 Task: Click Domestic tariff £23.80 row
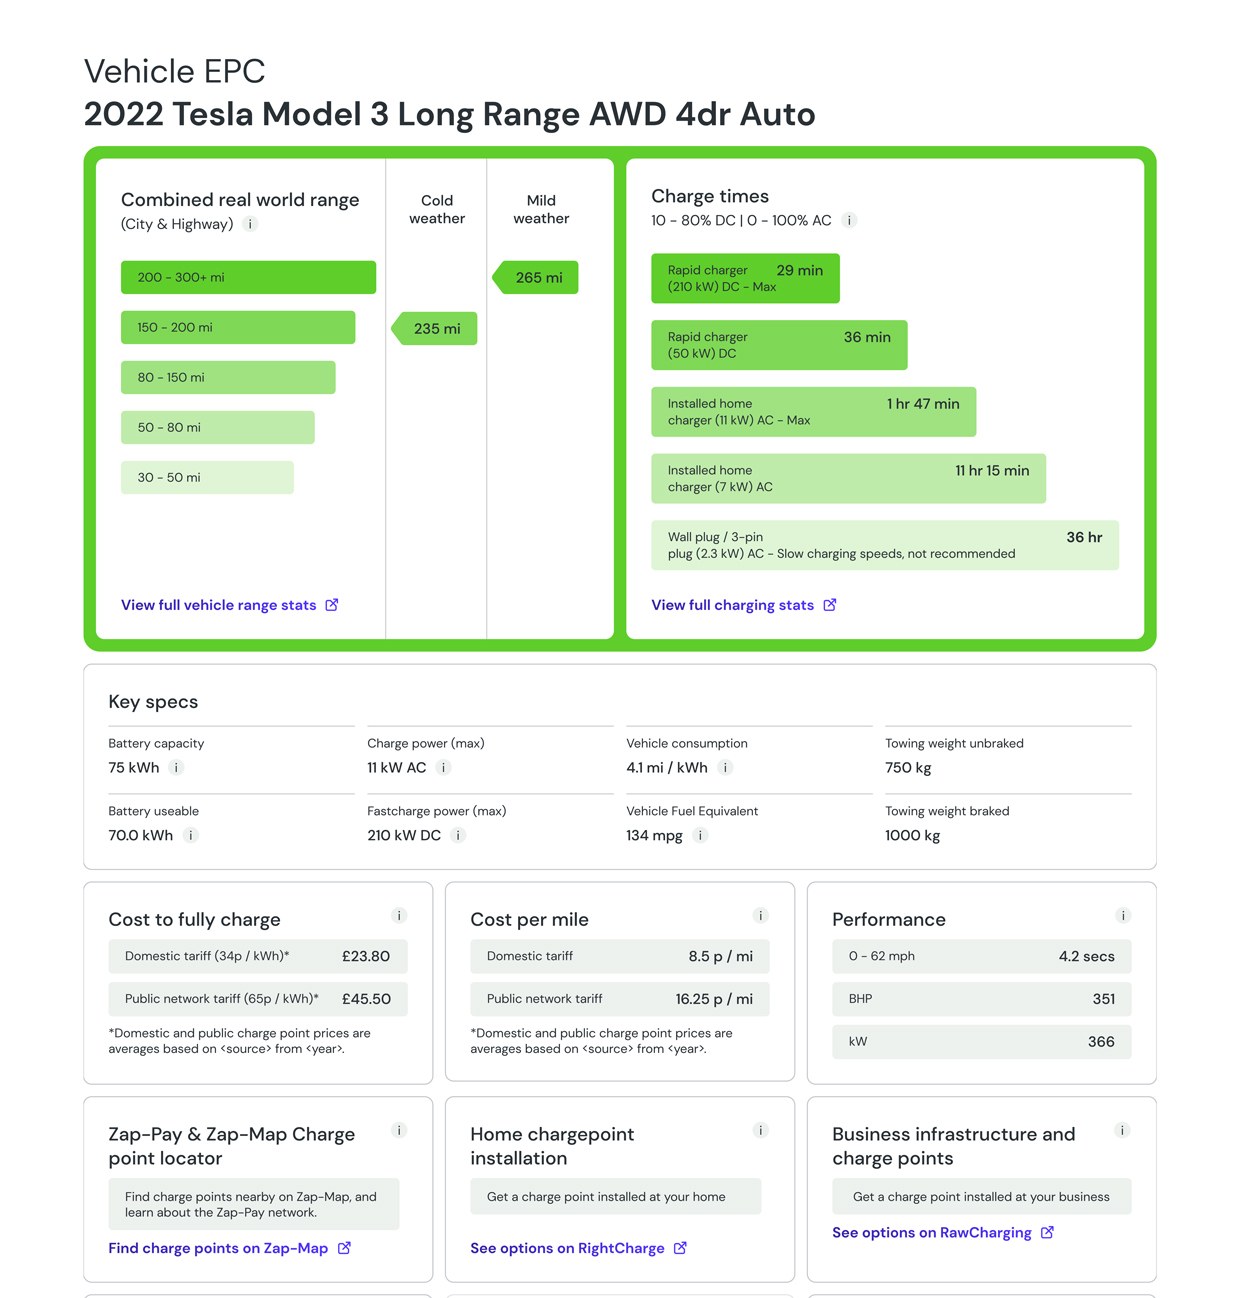click(258, 956)
